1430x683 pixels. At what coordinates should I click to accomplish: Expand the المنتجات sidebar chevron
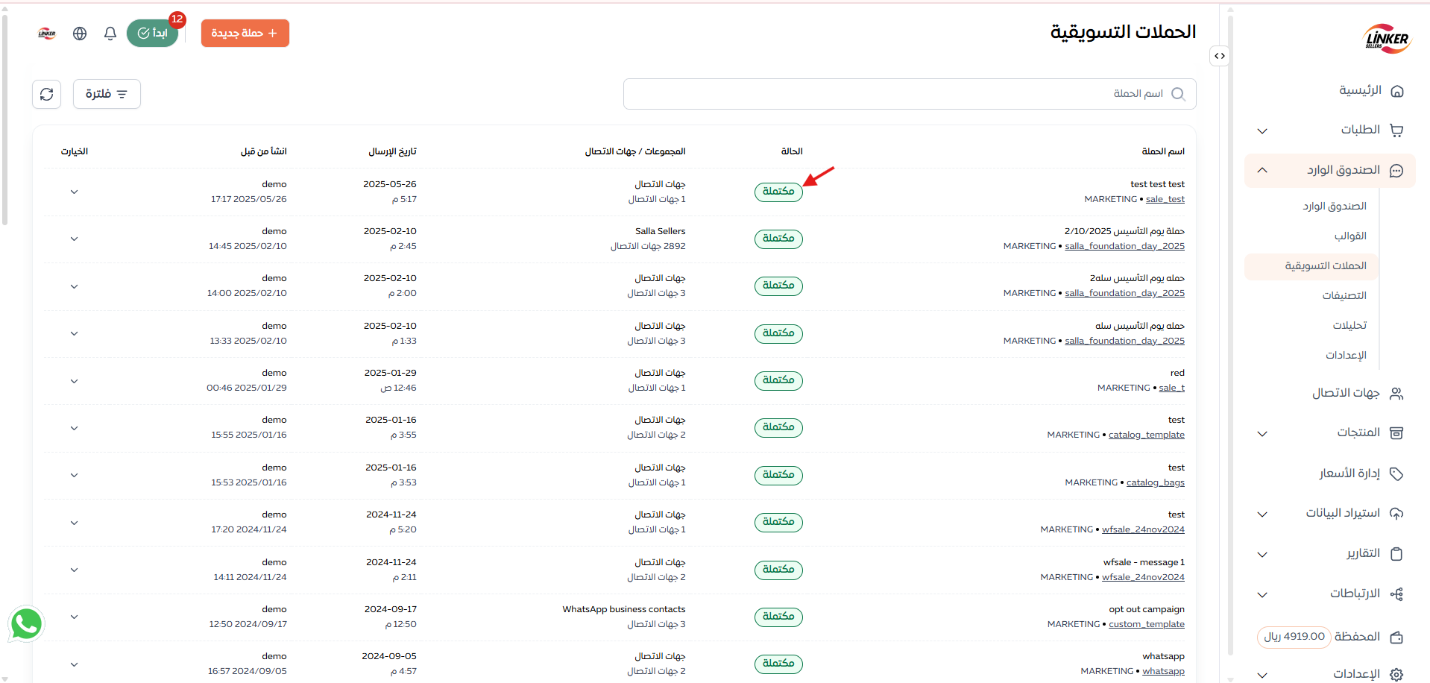(1262, 434)
